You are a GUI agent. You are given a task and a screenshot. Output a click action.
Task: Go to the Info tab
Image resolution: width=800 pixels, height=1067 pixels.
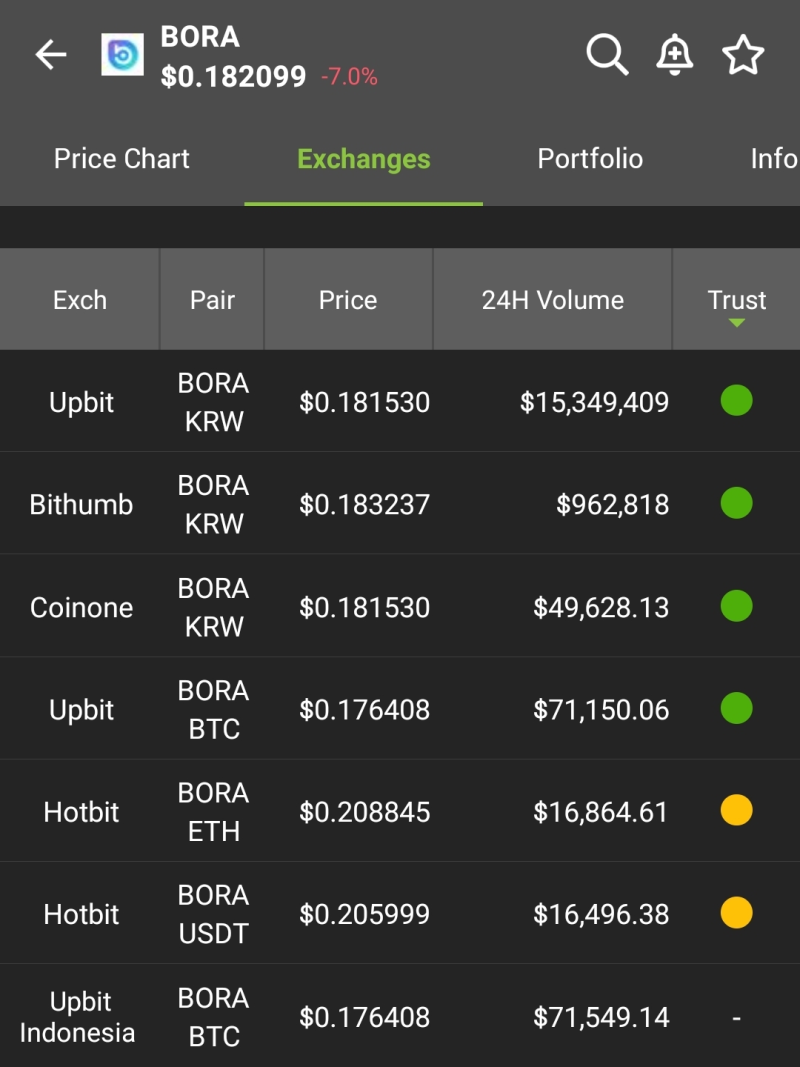coord(773,159)
